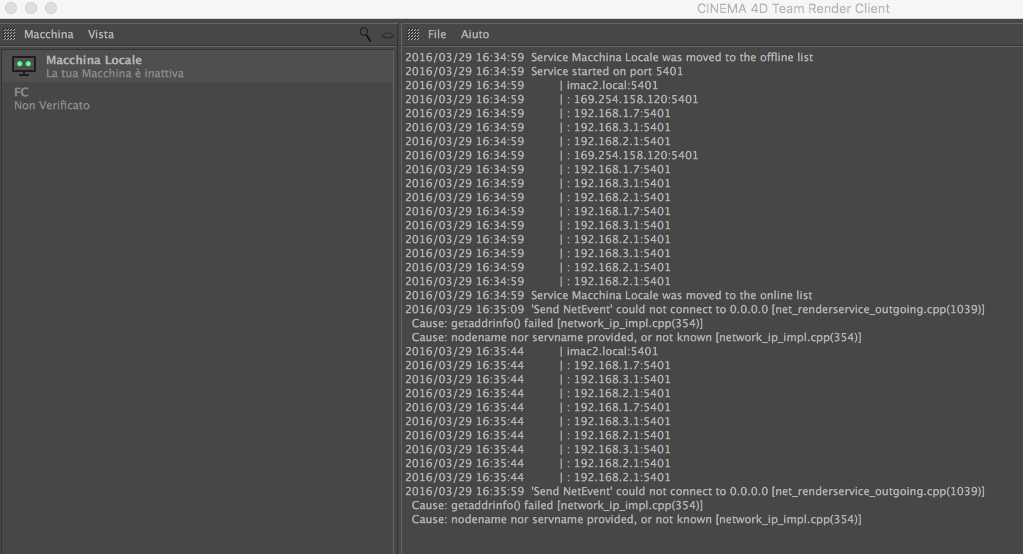Viewport: 1023px width, 554px height.
Task: Click the 'moved to the online list' log line
Action: [x=609, y=296]
